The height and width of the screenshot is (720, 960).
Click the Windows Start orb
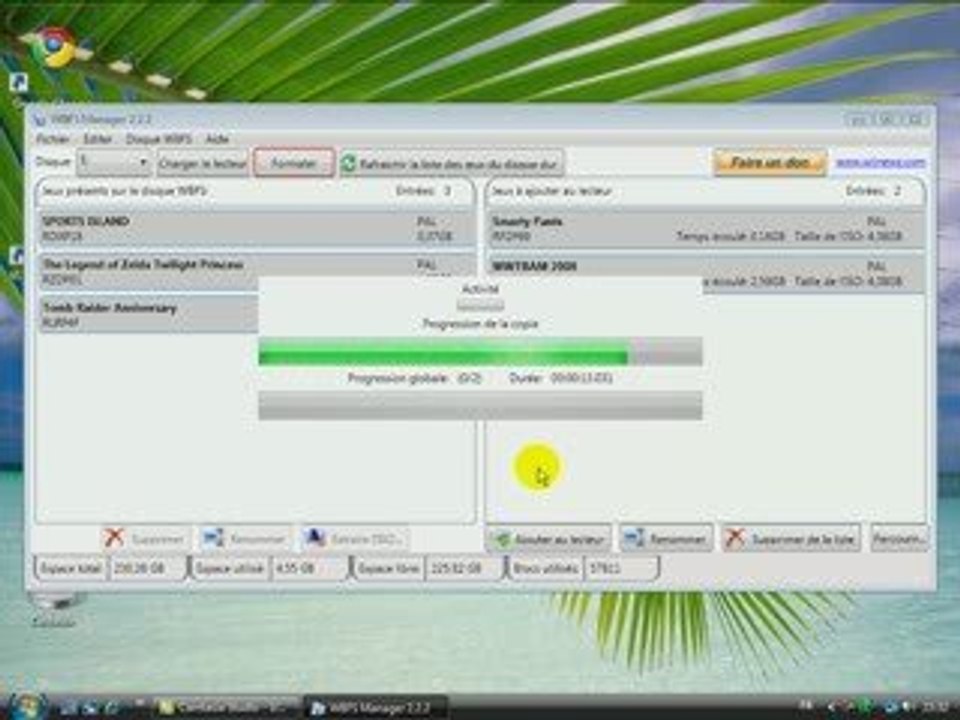click(26, 707)
